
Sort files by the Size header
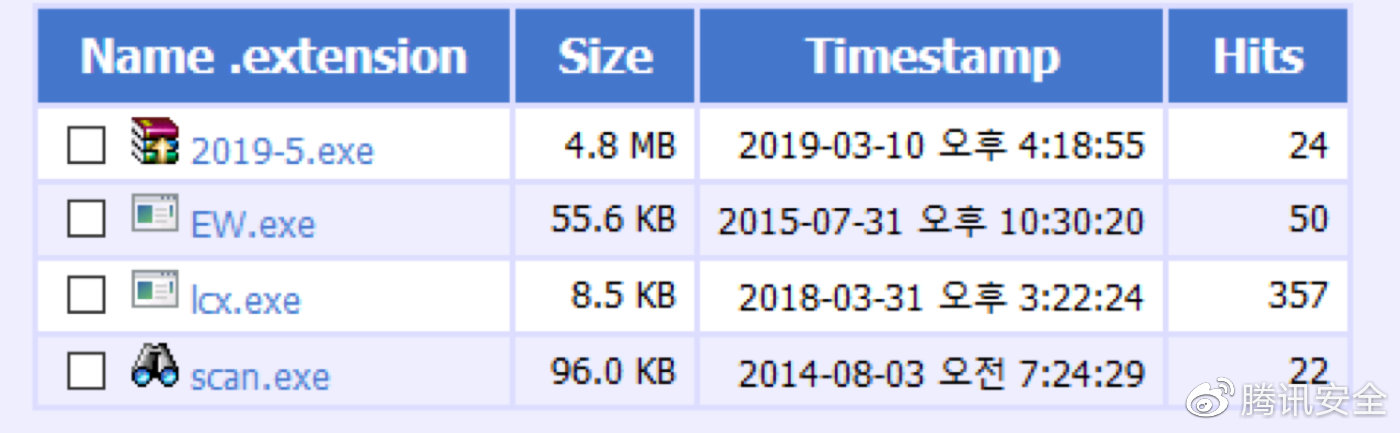[x=605, y=56]
